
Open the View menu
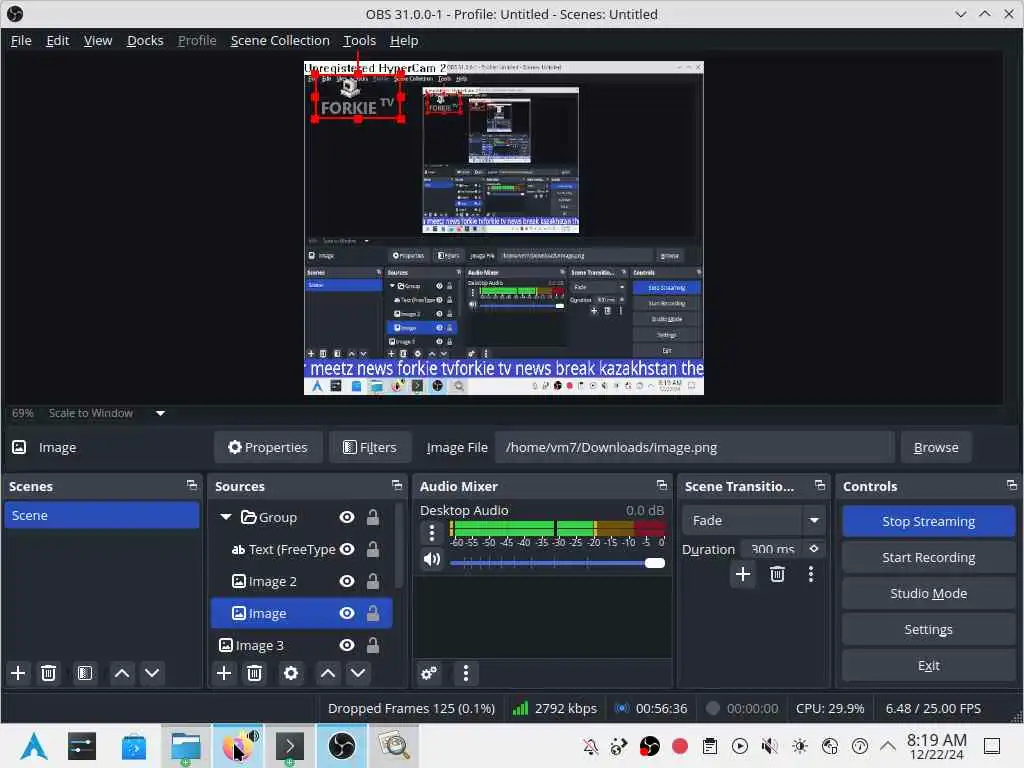[x=98, y=40]
